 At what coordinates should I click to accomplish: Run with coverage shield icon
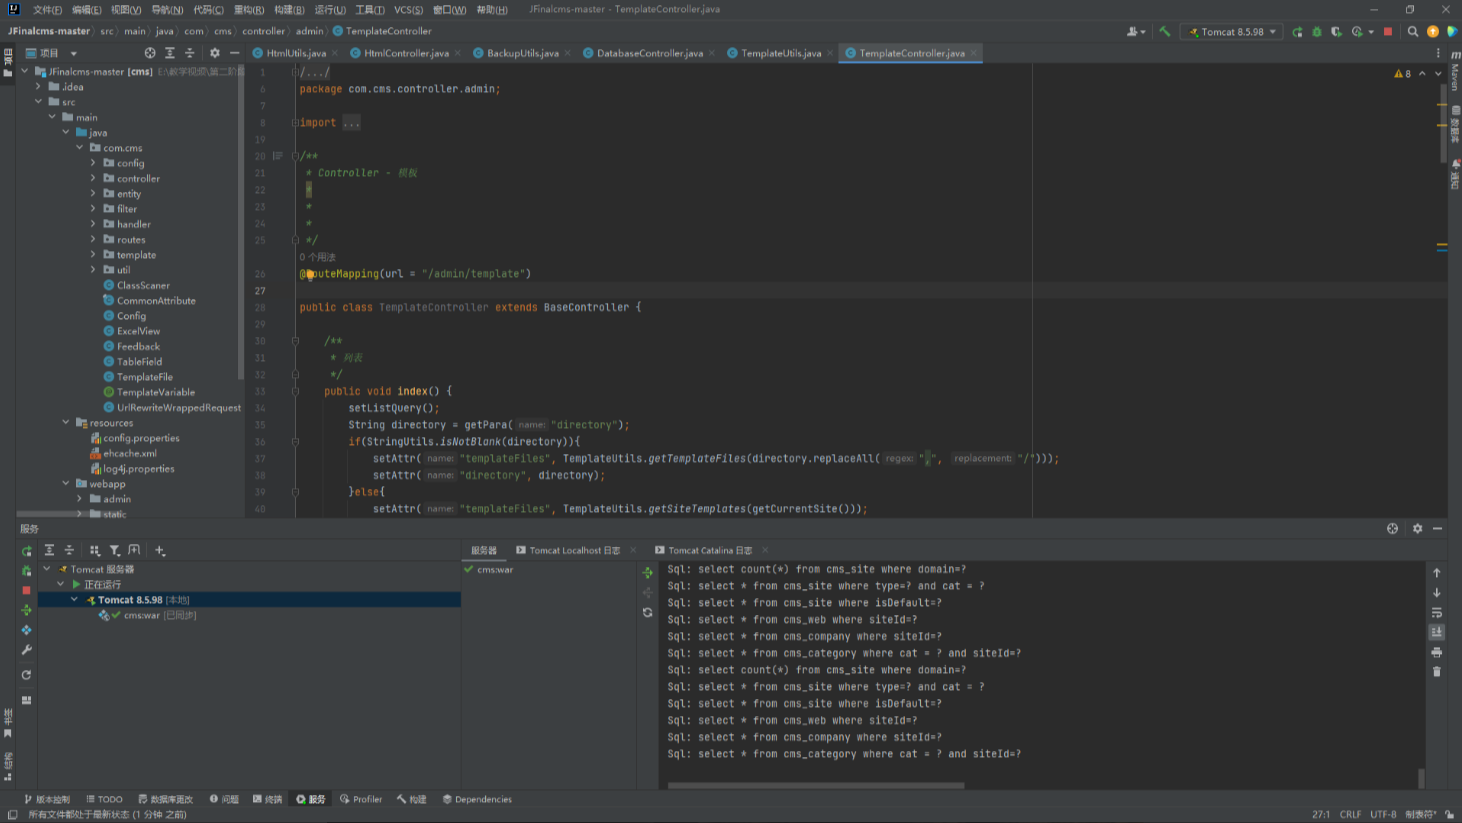[x=1336, y=32]
